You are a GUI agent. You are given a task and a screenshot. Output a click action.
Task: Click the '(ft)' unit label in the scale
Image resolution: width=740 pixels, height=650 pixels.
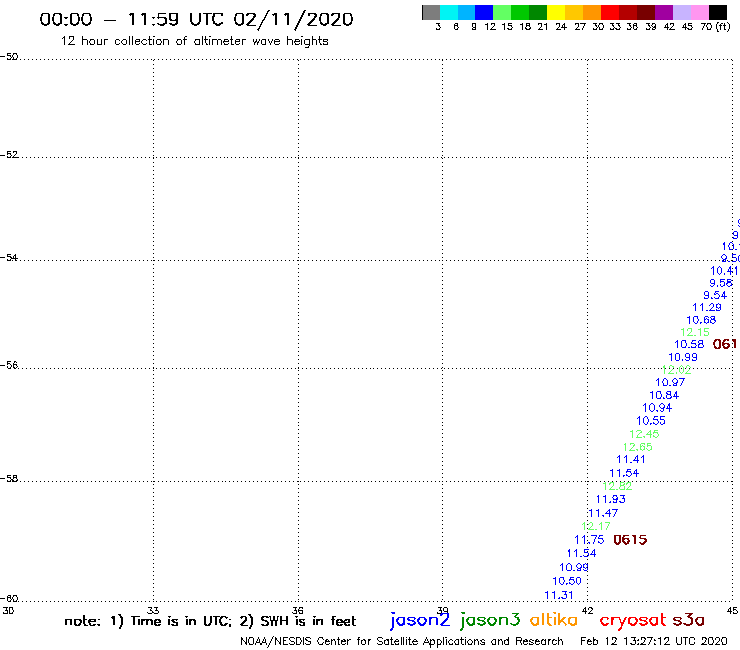pos(723,26)
